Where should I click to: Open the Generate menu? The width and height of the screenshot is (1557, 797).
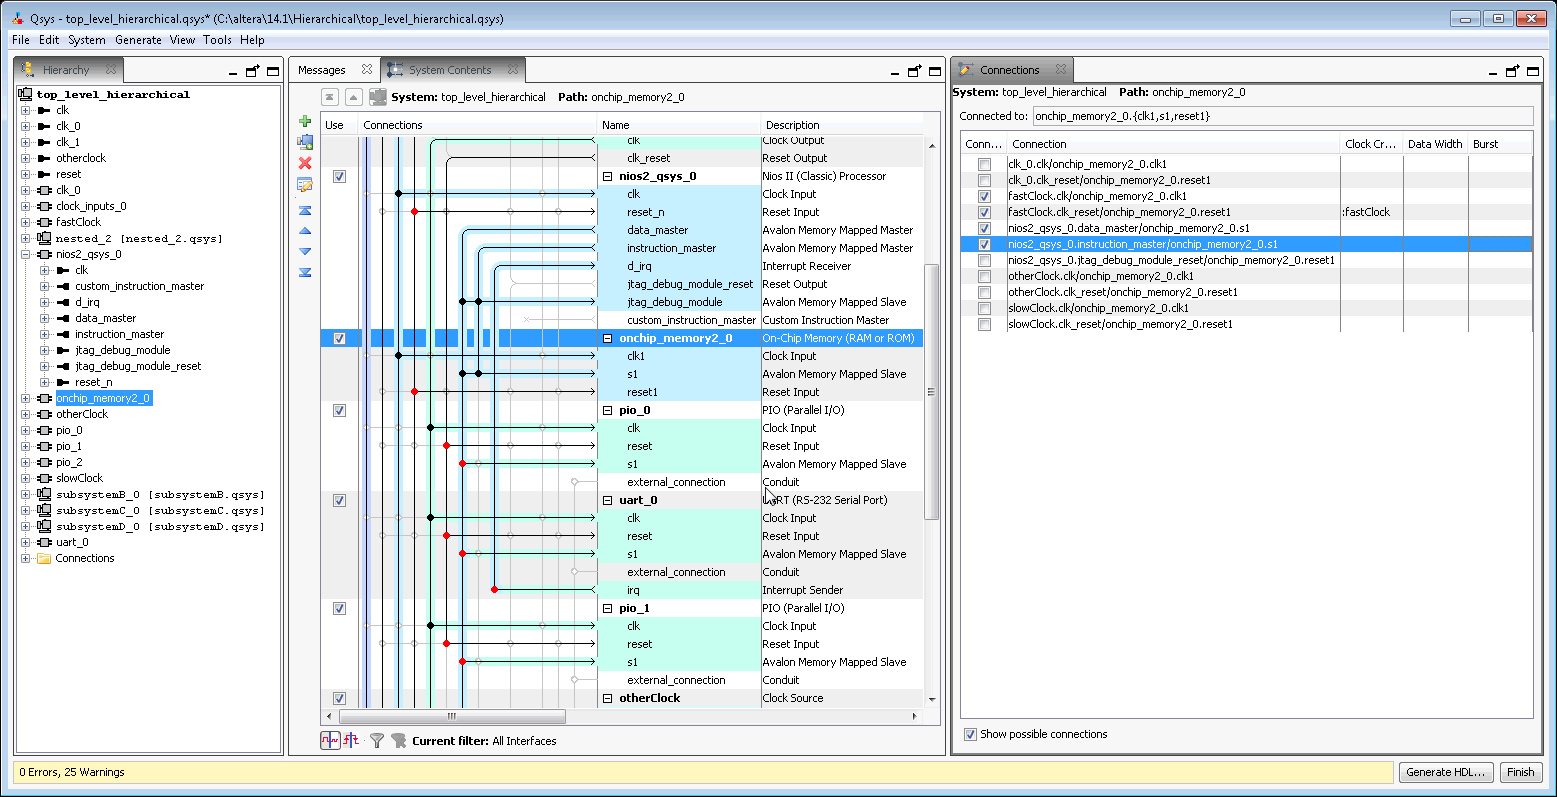[x=138, y=40]
